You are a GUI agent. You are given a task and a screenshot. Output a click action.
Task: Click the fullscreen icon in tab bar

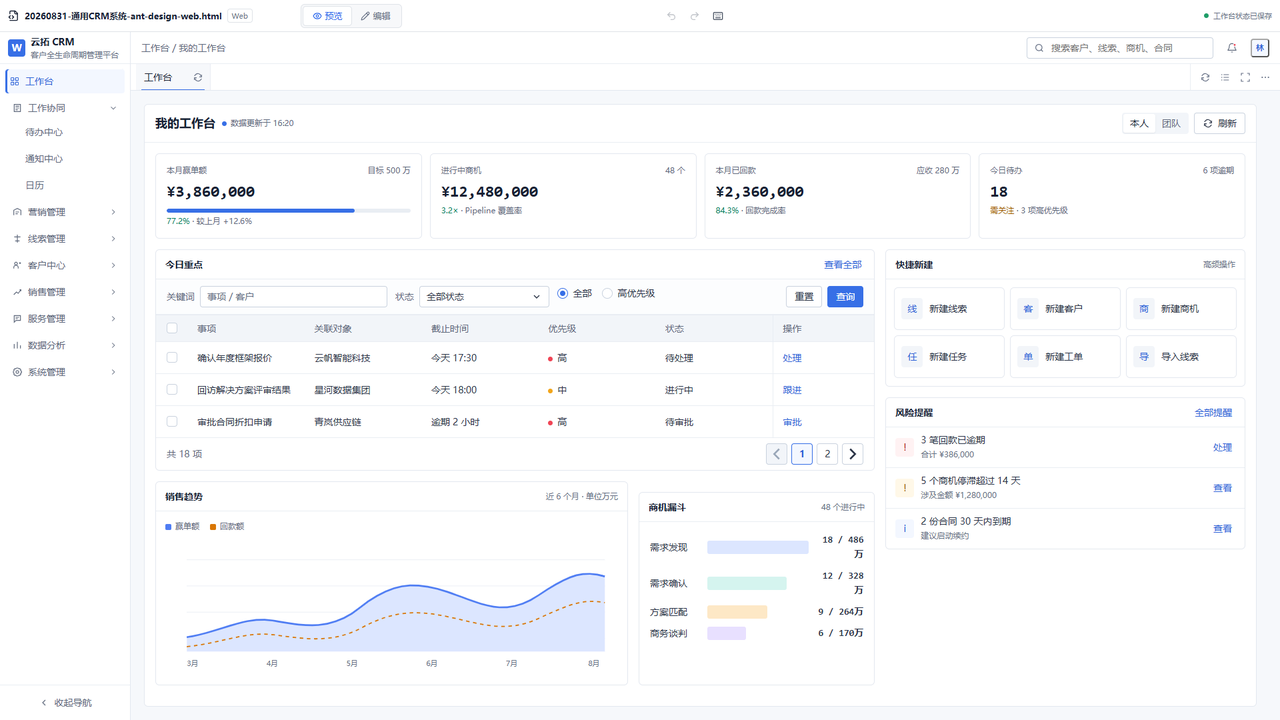click(x=1245, y=77)
